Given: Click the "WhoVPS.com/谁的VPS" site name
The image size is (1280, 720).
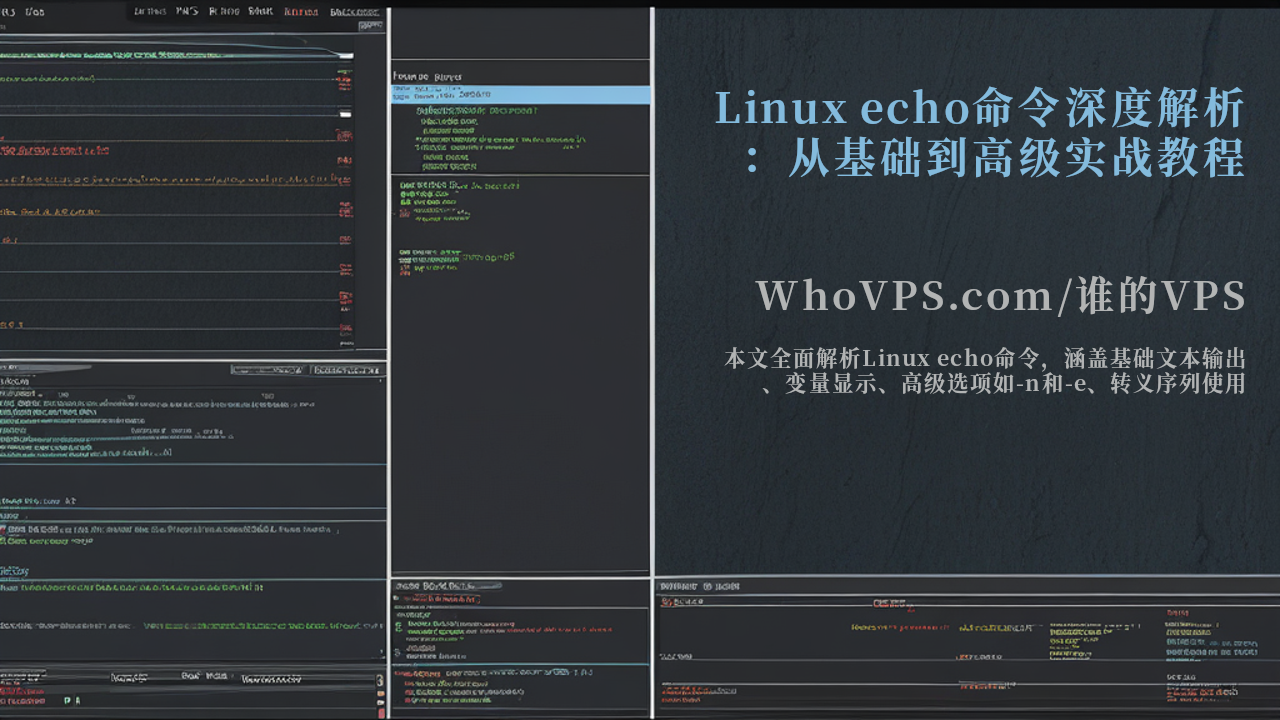Looking at the screenshot, I should point(1000,296).
